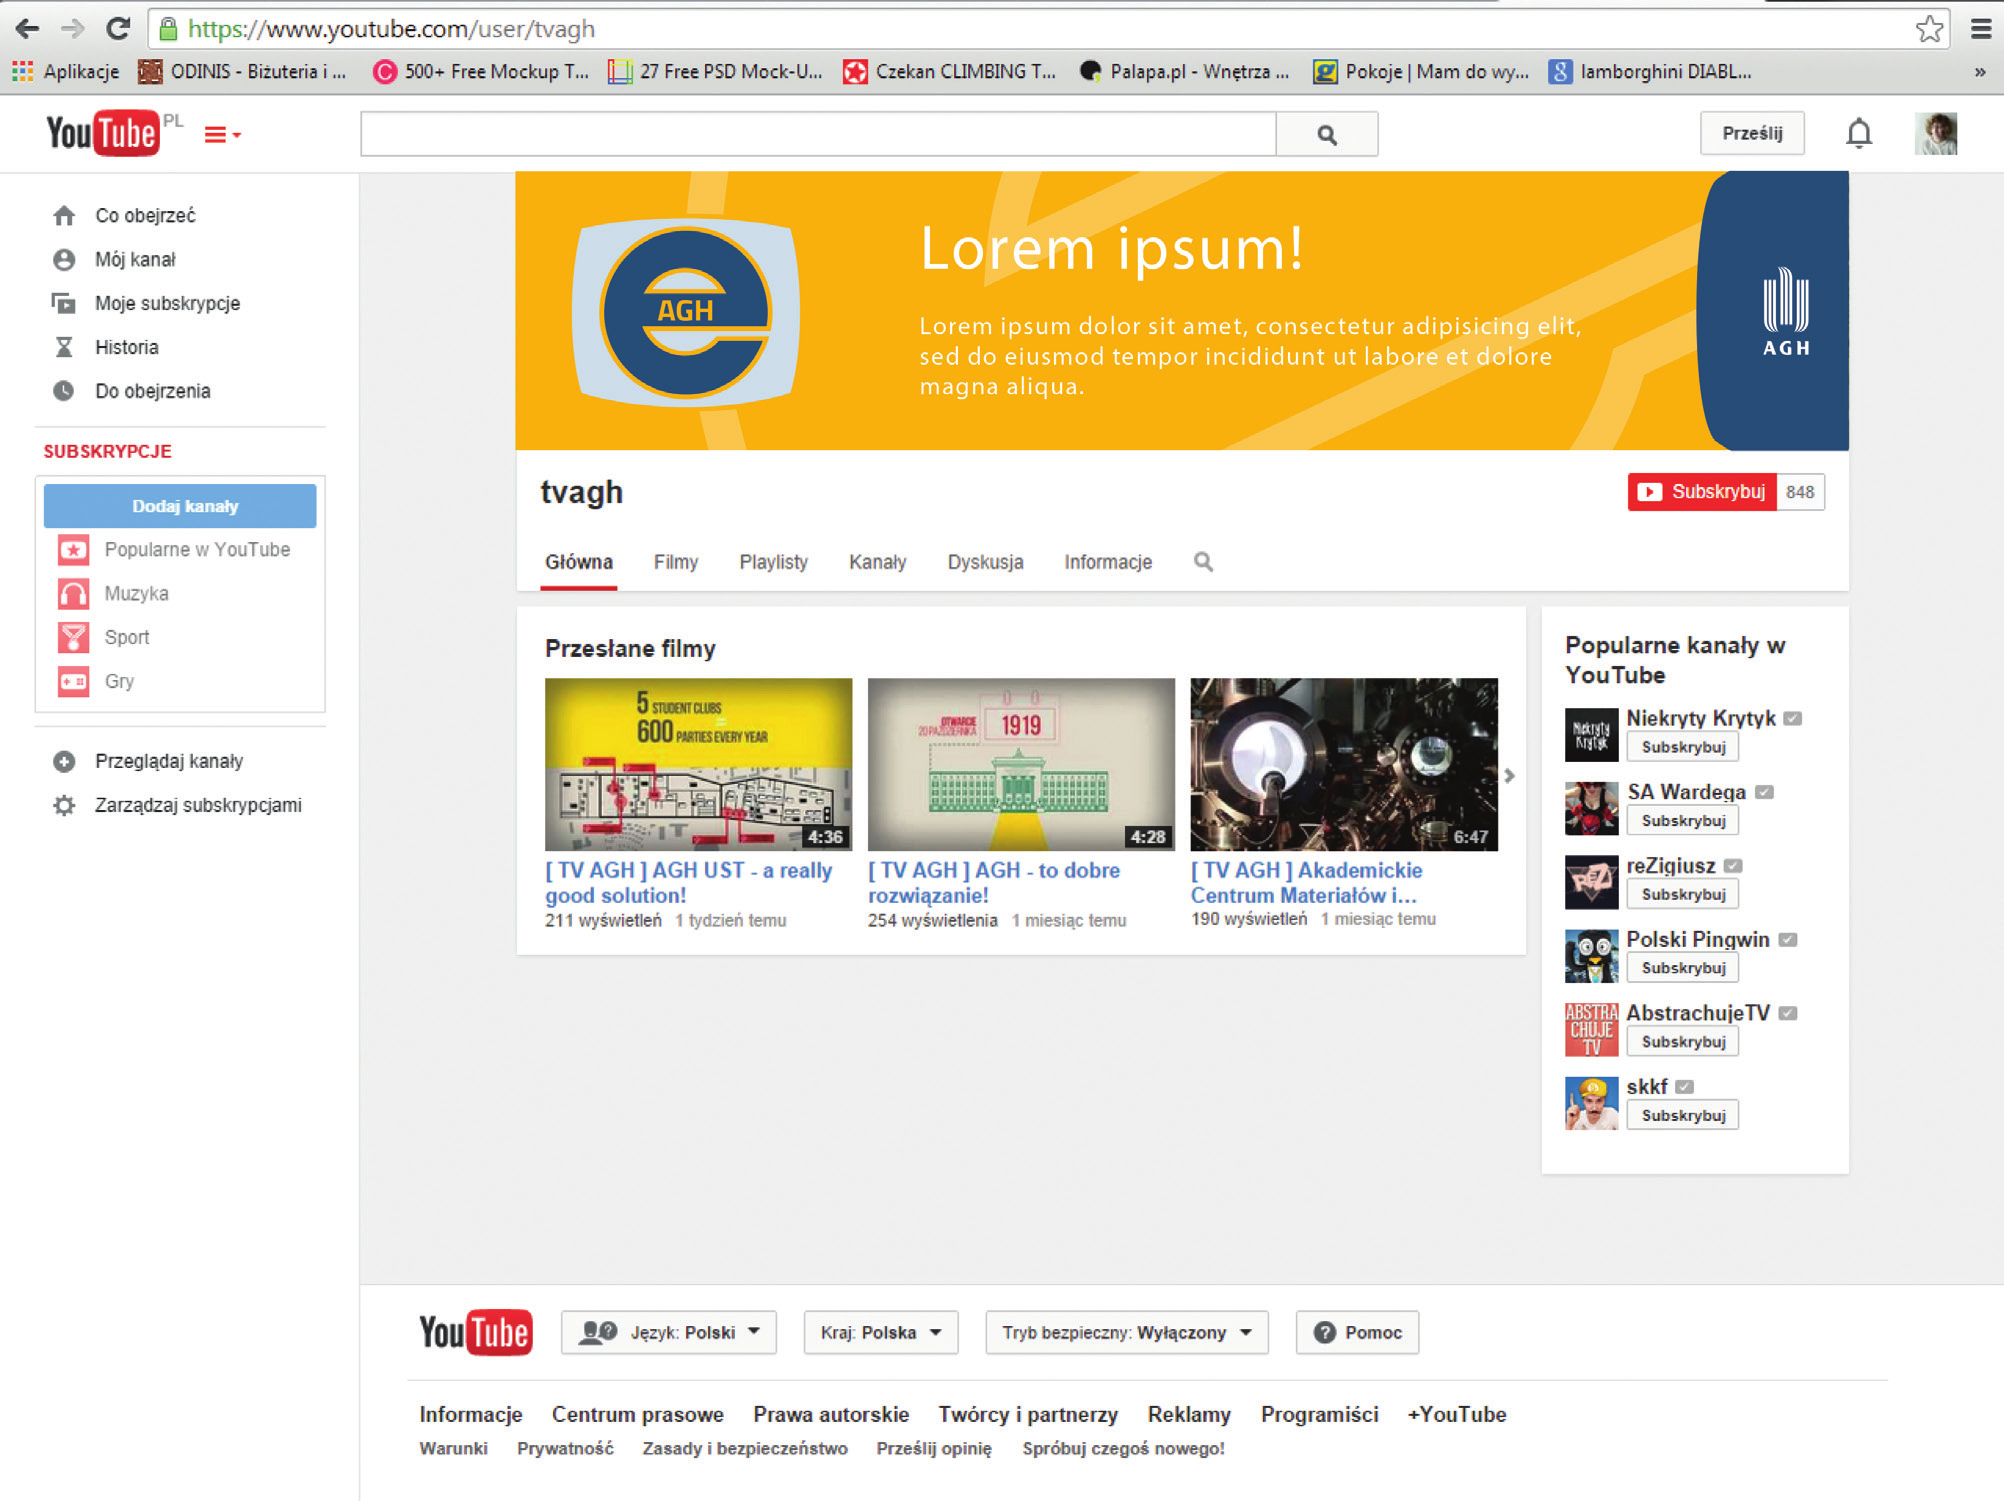
Task: Switch to the Filmy tab
Action: pyautogui.click(x=676, y=562)
